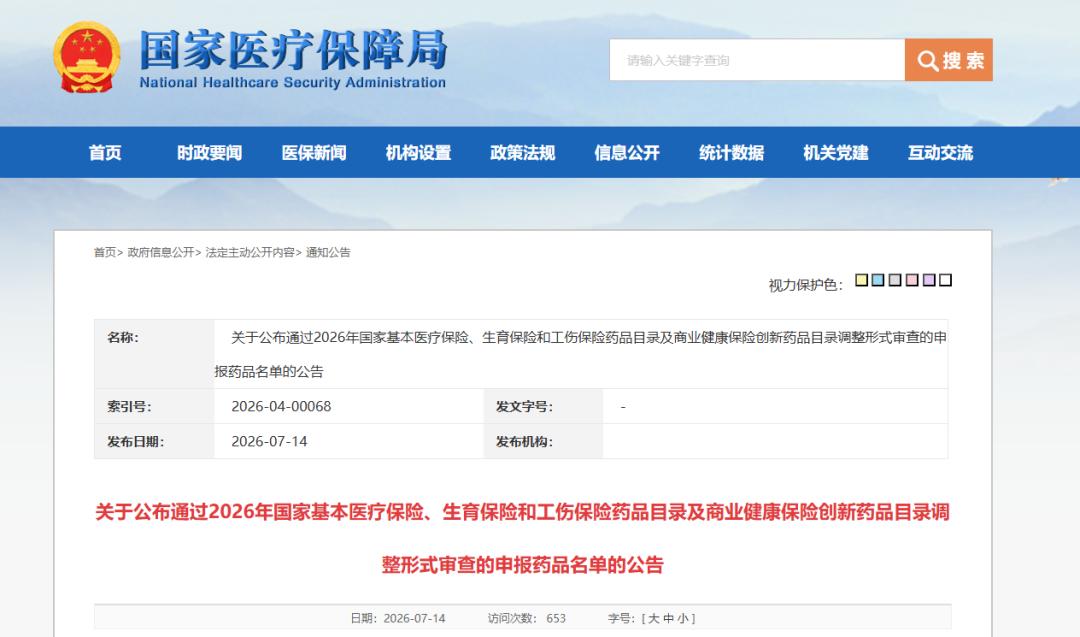Click the 发文字号 label cell
The image size is (1080, 637).
coord(543,406)
